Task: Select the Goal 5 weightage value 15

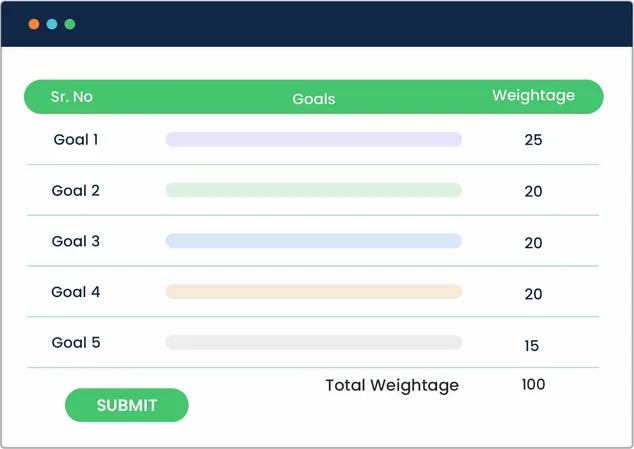Action: pos(532,346)
